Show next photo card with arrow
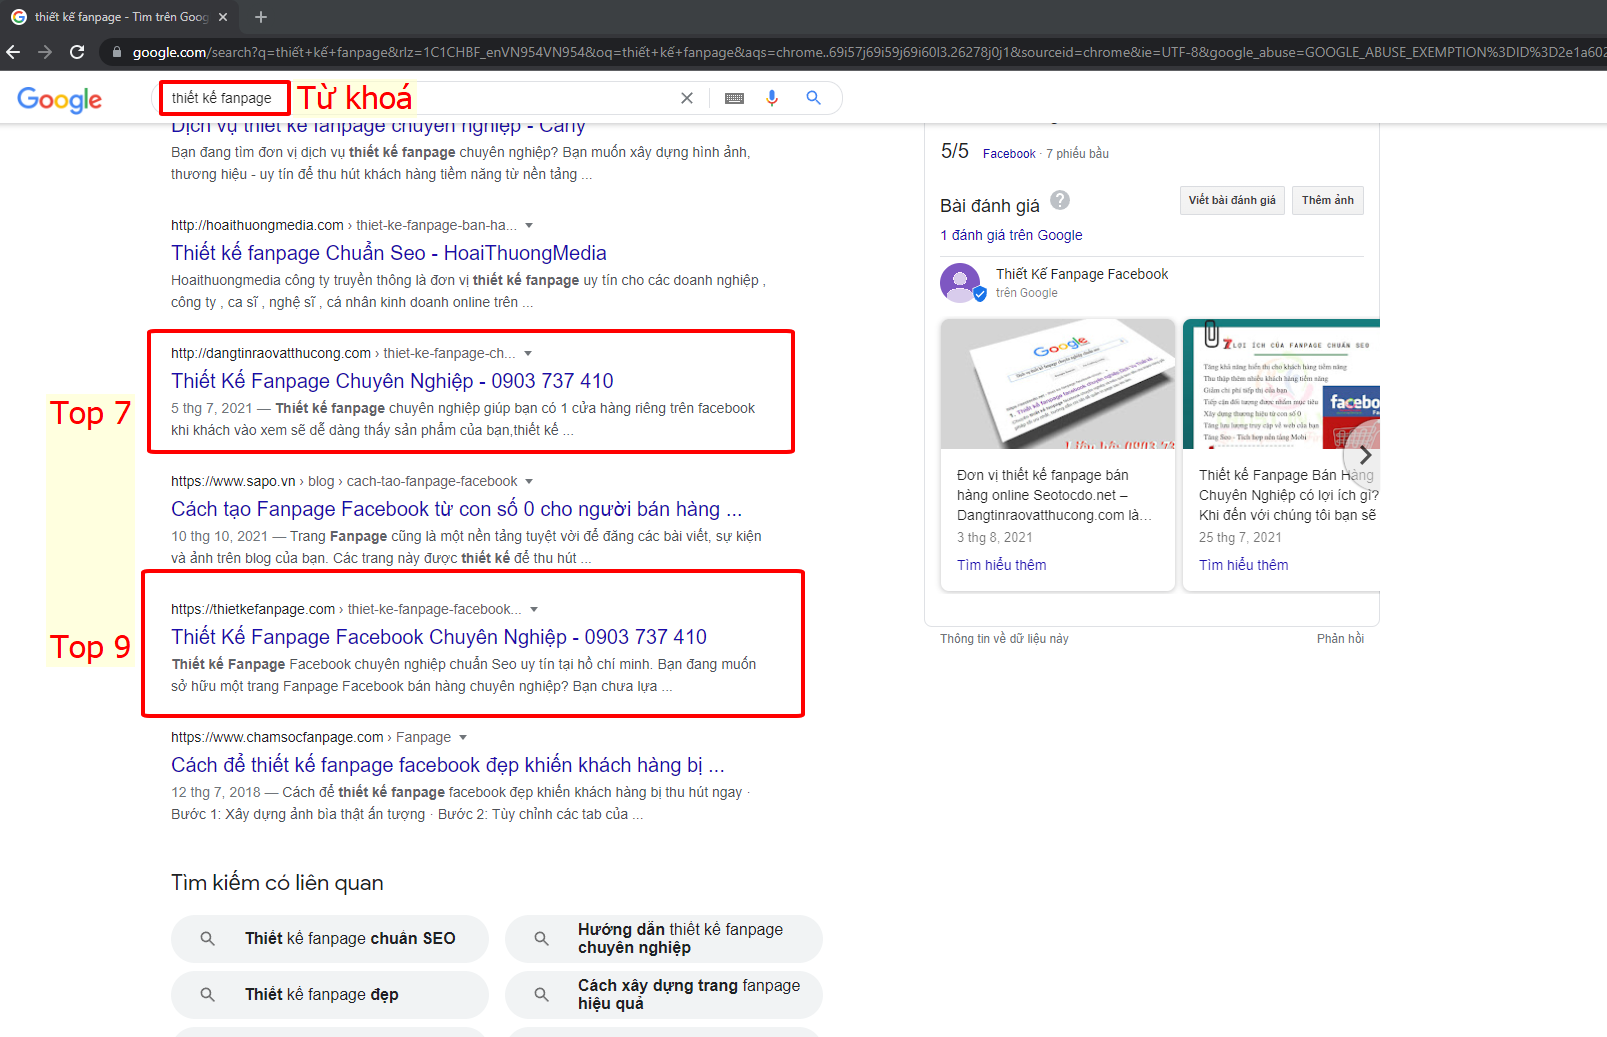This screenshot has width=1607, height=1037. [1365, 455]
